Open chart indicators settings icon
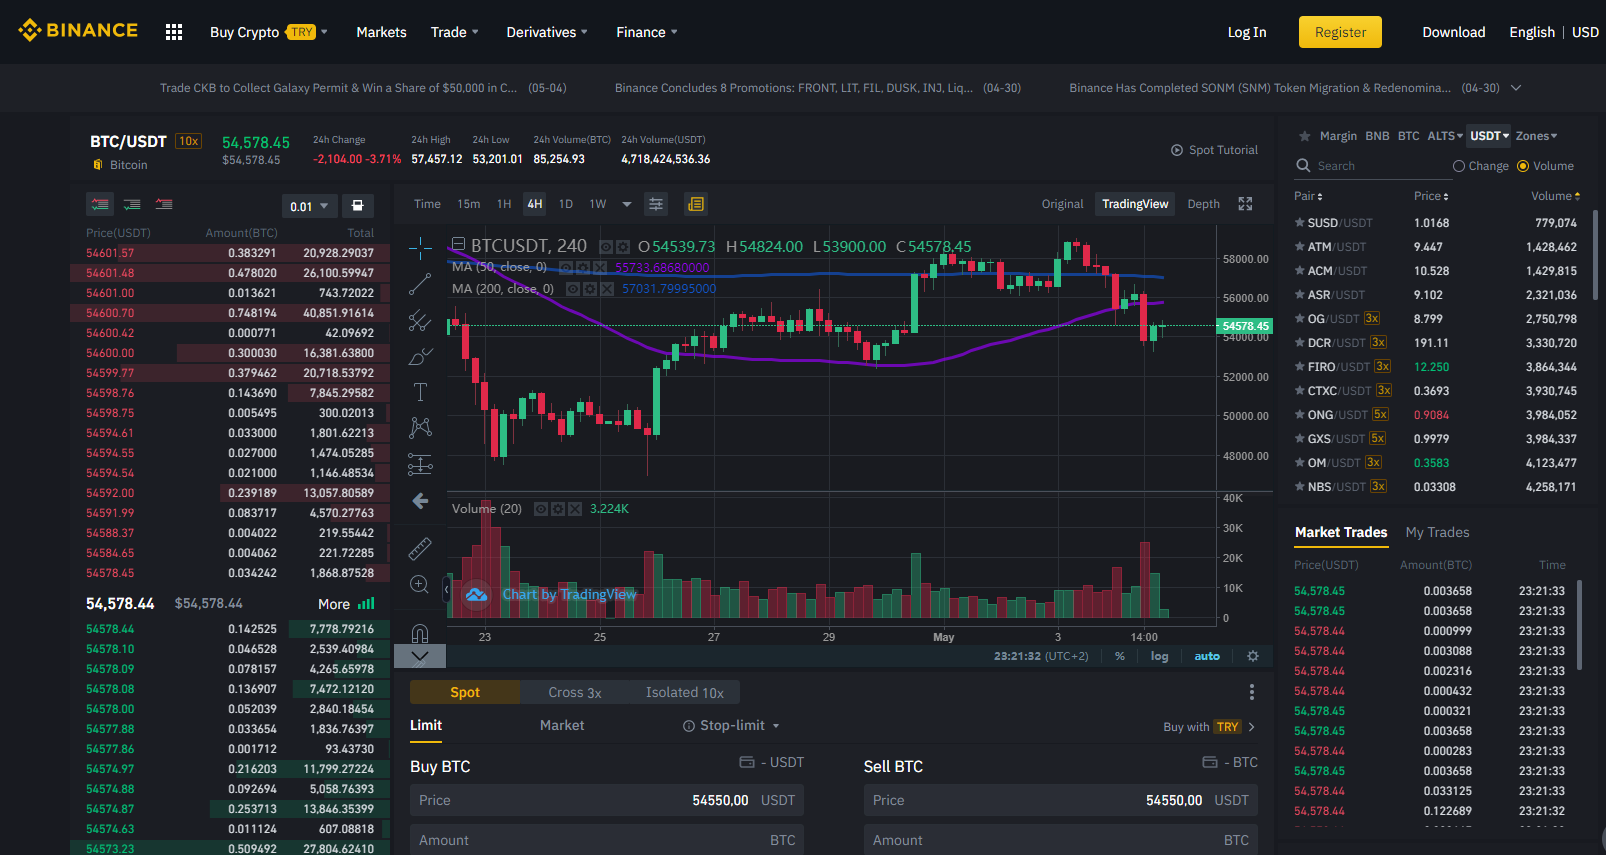 click(x=656, y=204)
